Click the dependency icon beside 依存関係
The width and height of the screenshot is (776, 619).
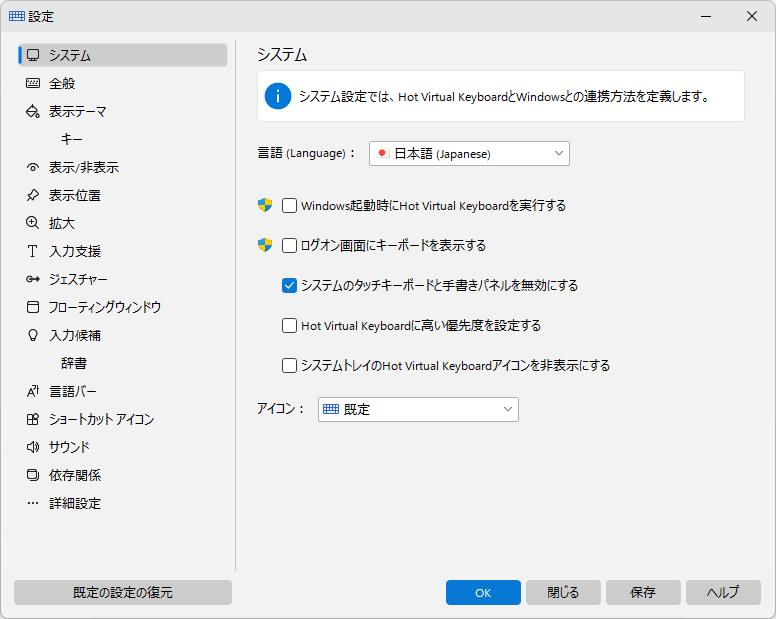pyautogui.click(x=33, y=475)
